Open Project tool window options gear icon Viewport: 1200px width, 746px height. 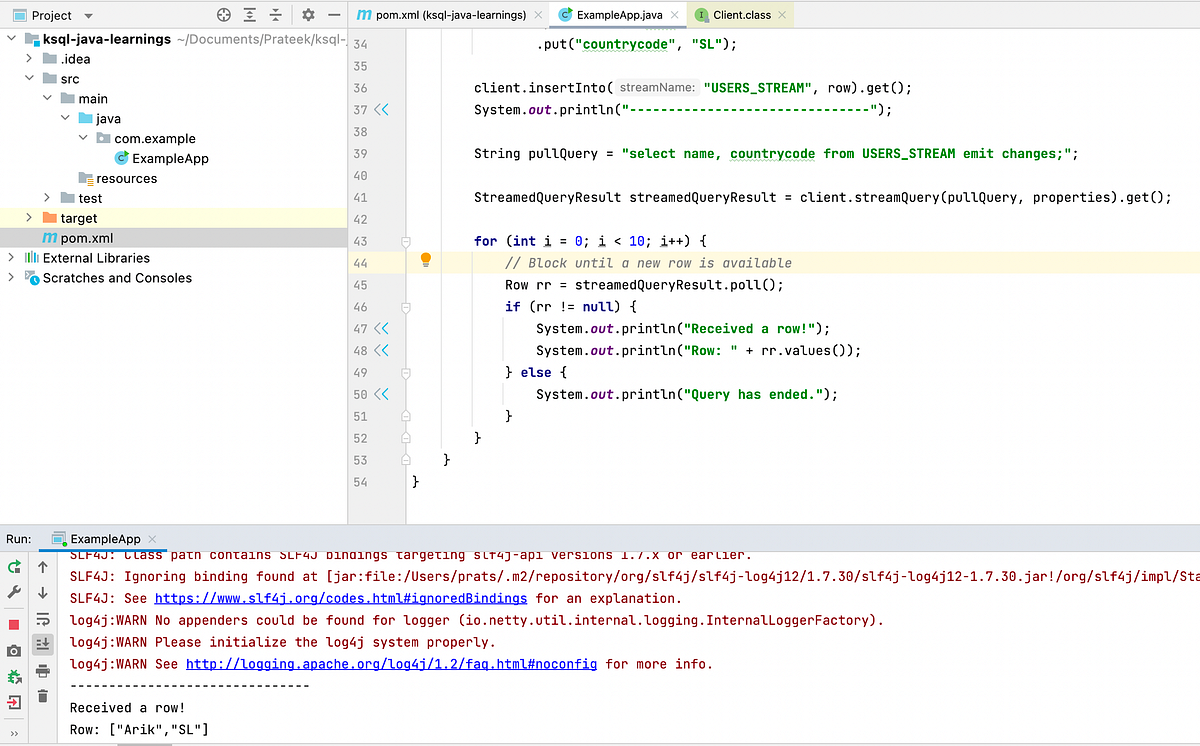(x=308, y=16)
